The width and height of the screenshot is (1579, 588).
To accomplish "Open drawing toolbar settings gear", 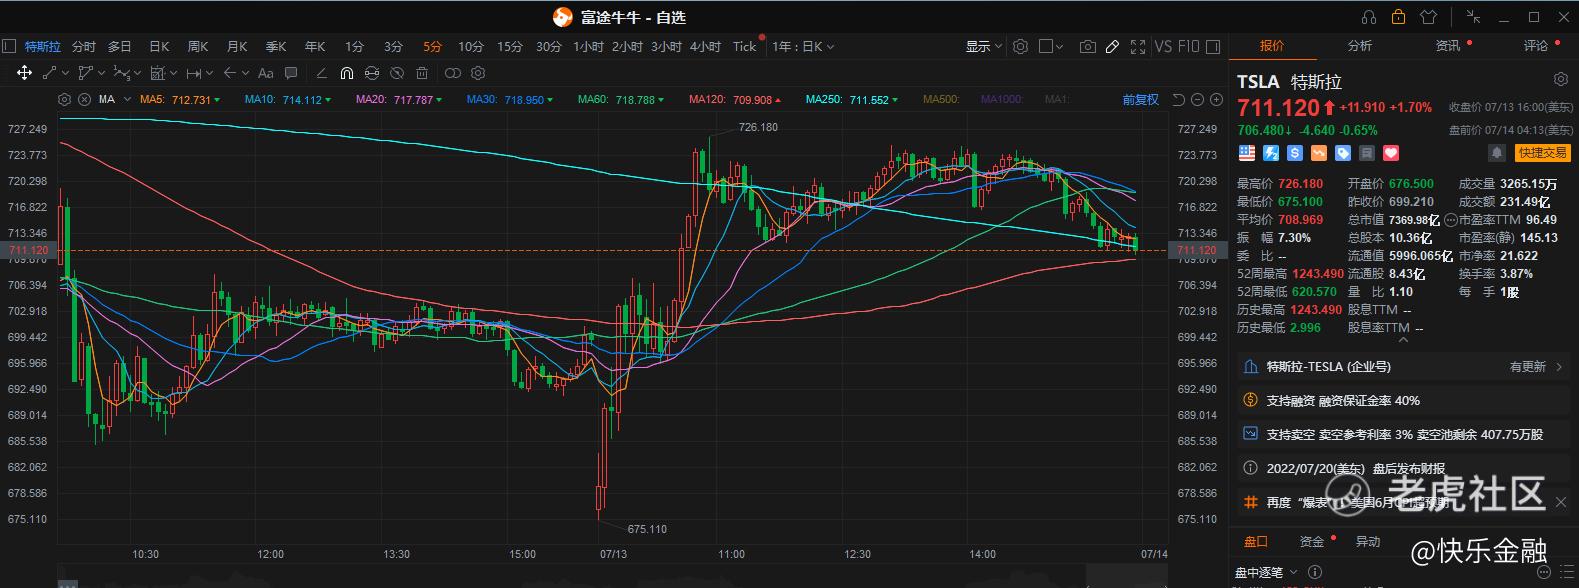I will pyautogui.click(x=478, y=73).
